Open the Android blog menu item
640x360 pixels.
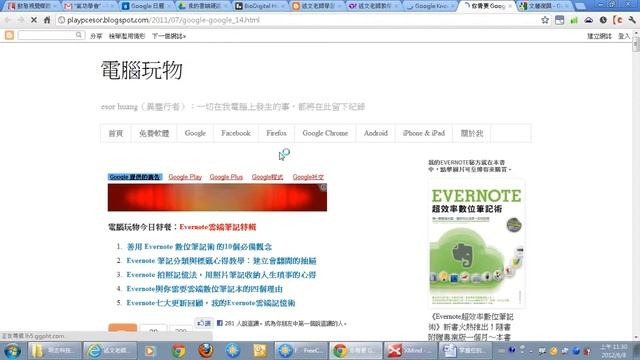(376, 133)
